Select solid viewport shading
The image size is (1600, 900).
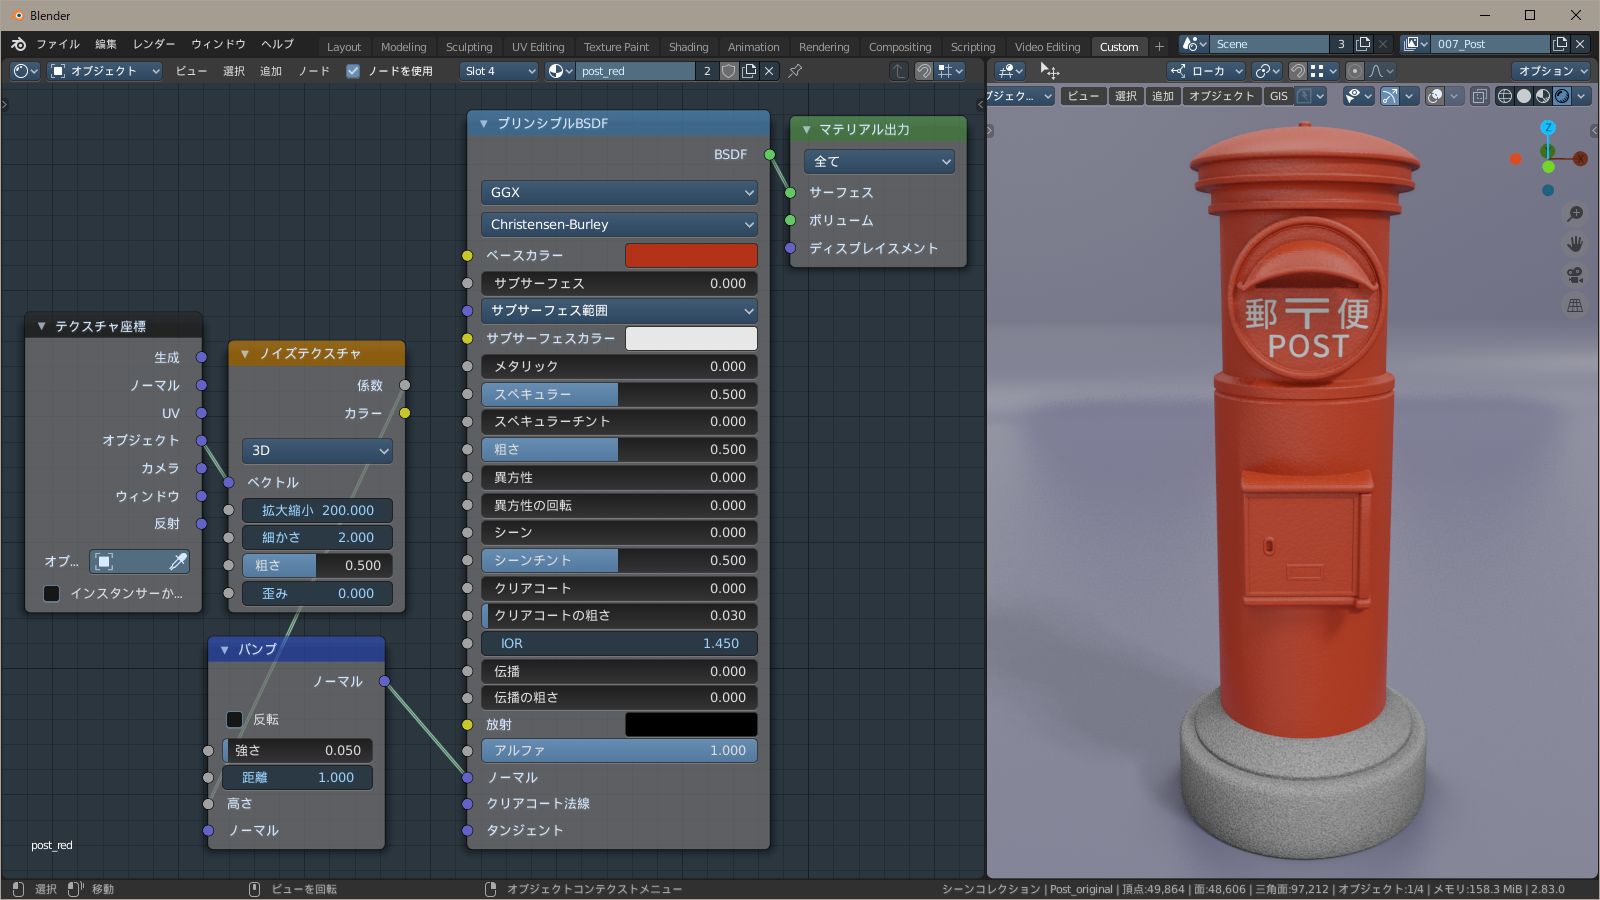1524,96
